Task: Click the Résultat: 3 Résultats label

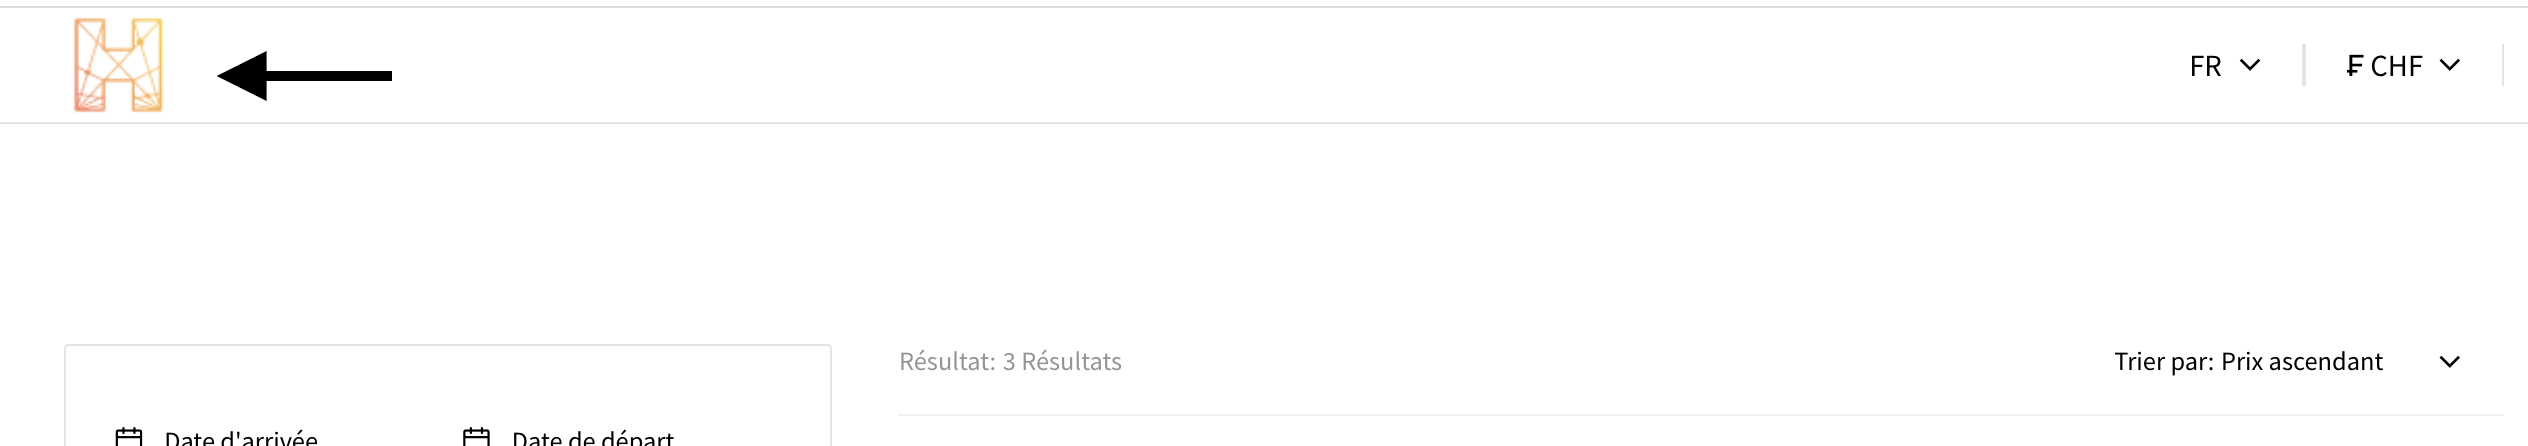Action: point(1010,361)
